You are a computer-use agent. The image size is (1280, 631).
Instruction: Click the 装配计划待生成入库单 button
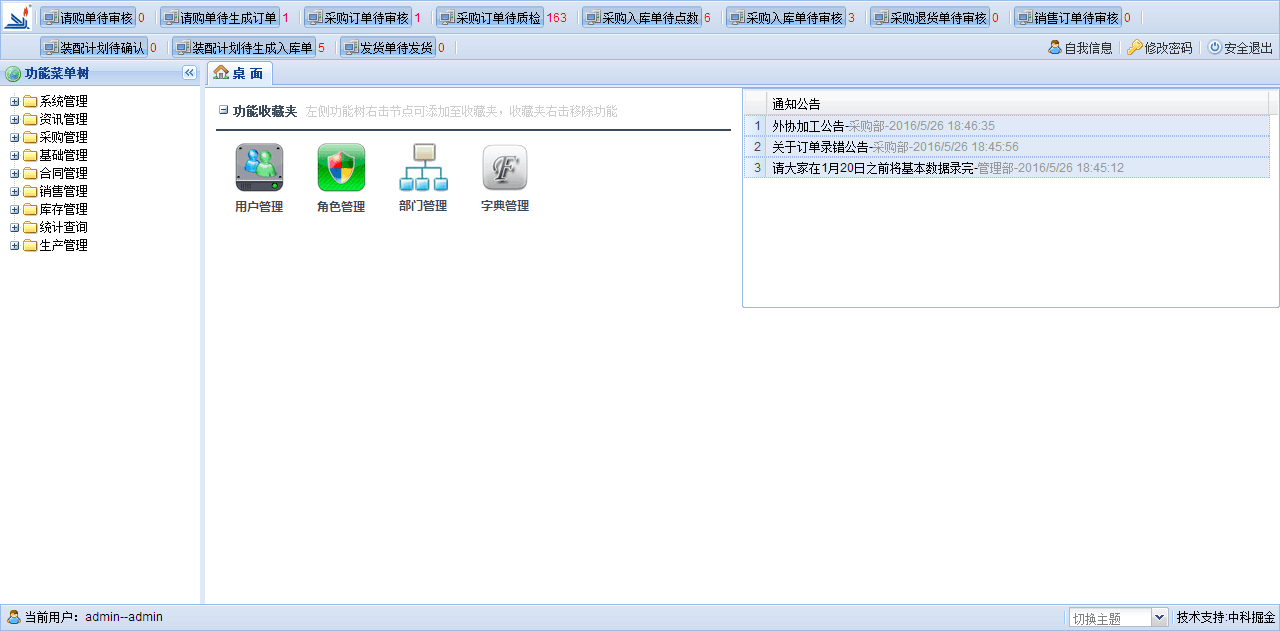243,47
